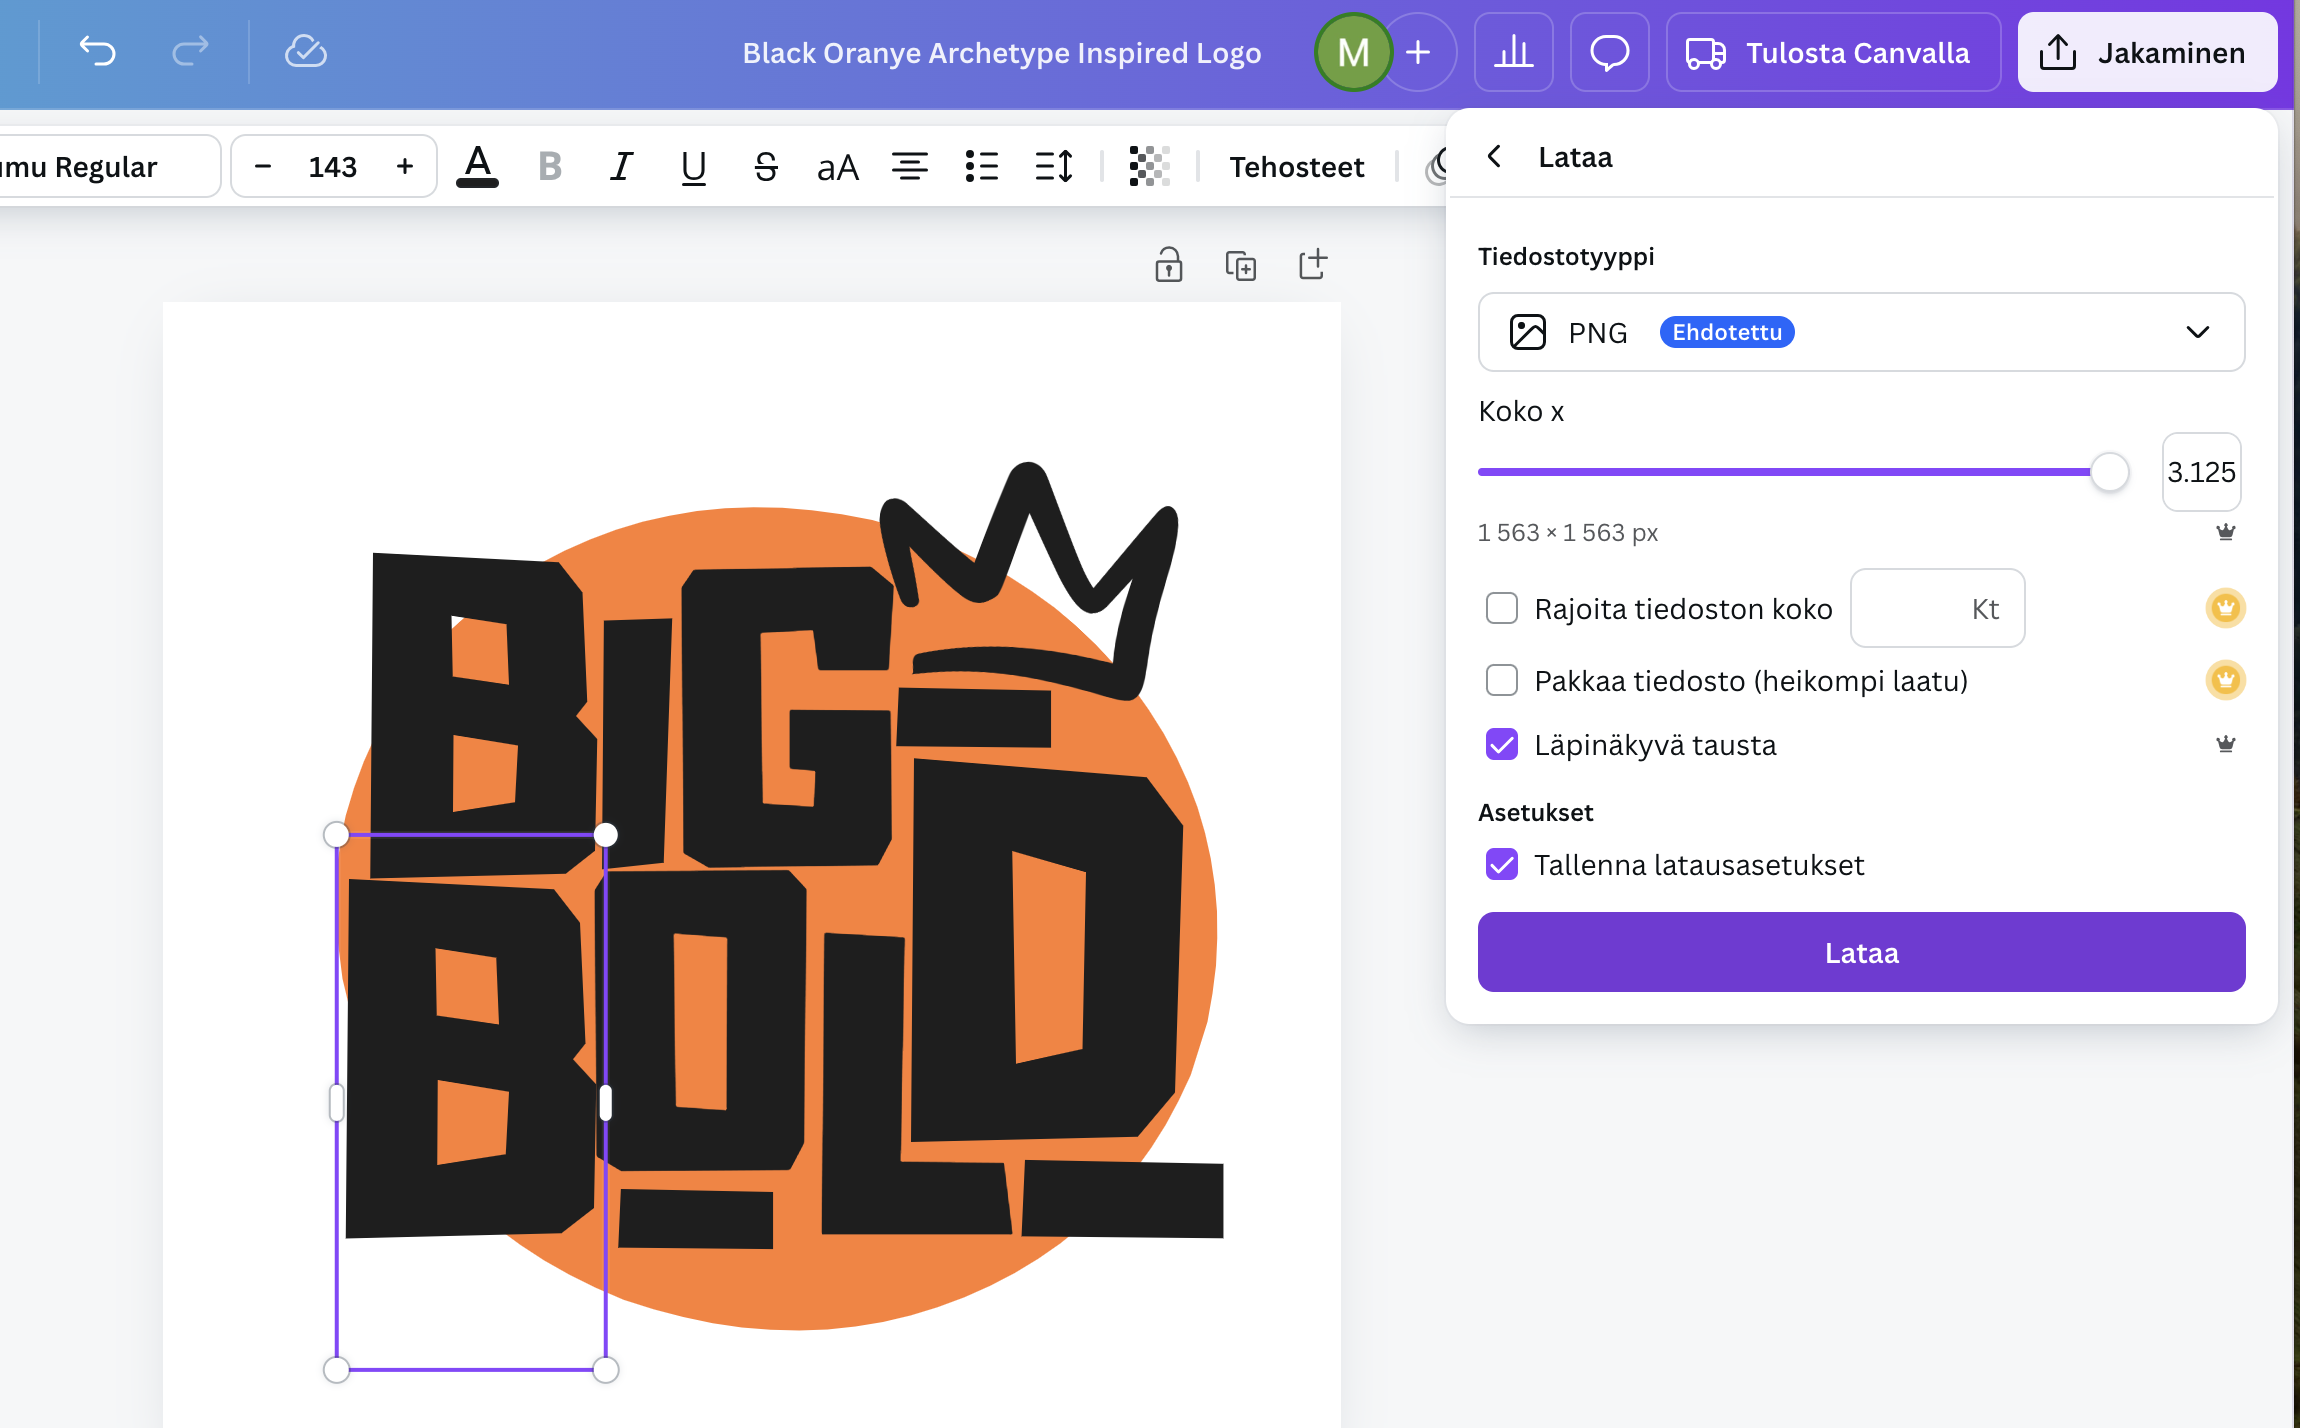Click the purple Lataa download button
2300x1428 pixels.
[x=1861, y=952]
